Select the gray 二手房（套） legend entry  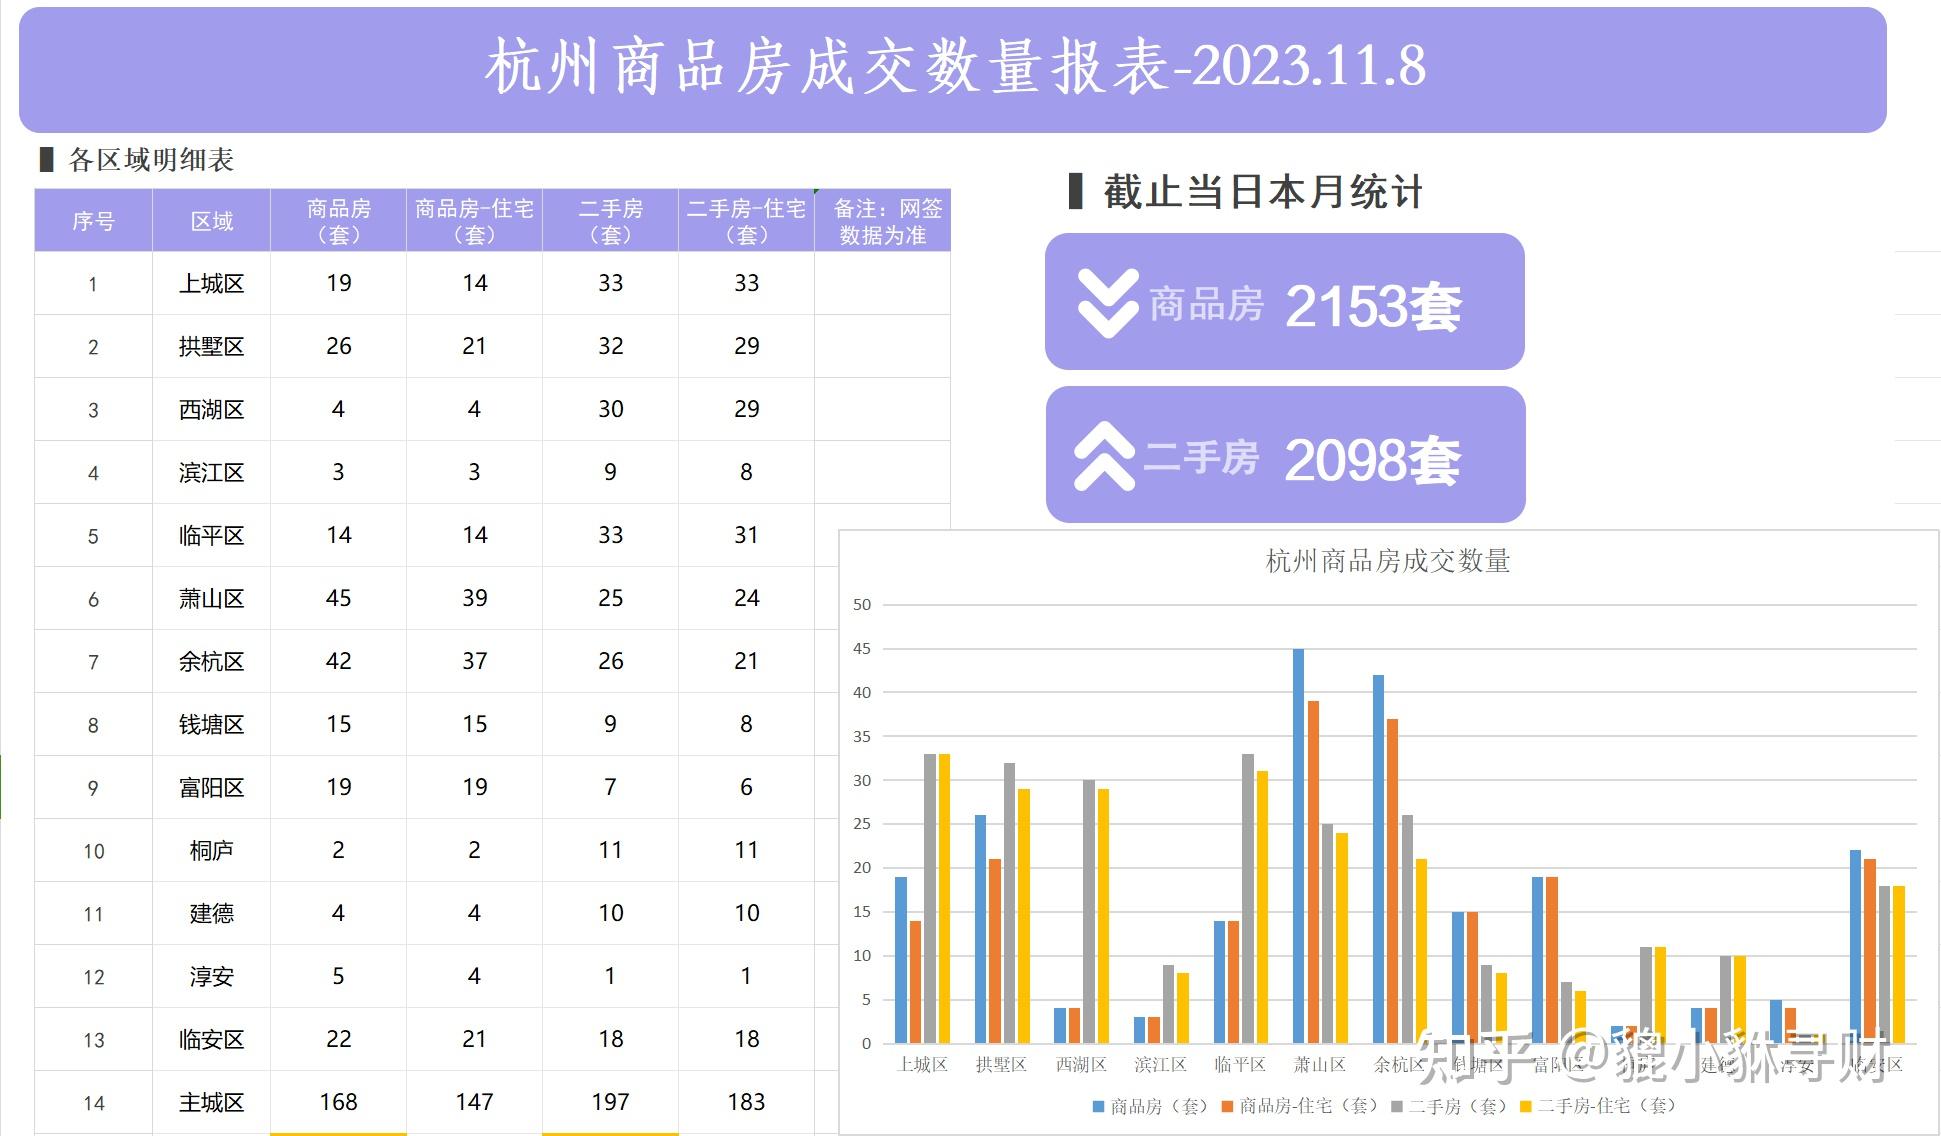(1448, 1106)
